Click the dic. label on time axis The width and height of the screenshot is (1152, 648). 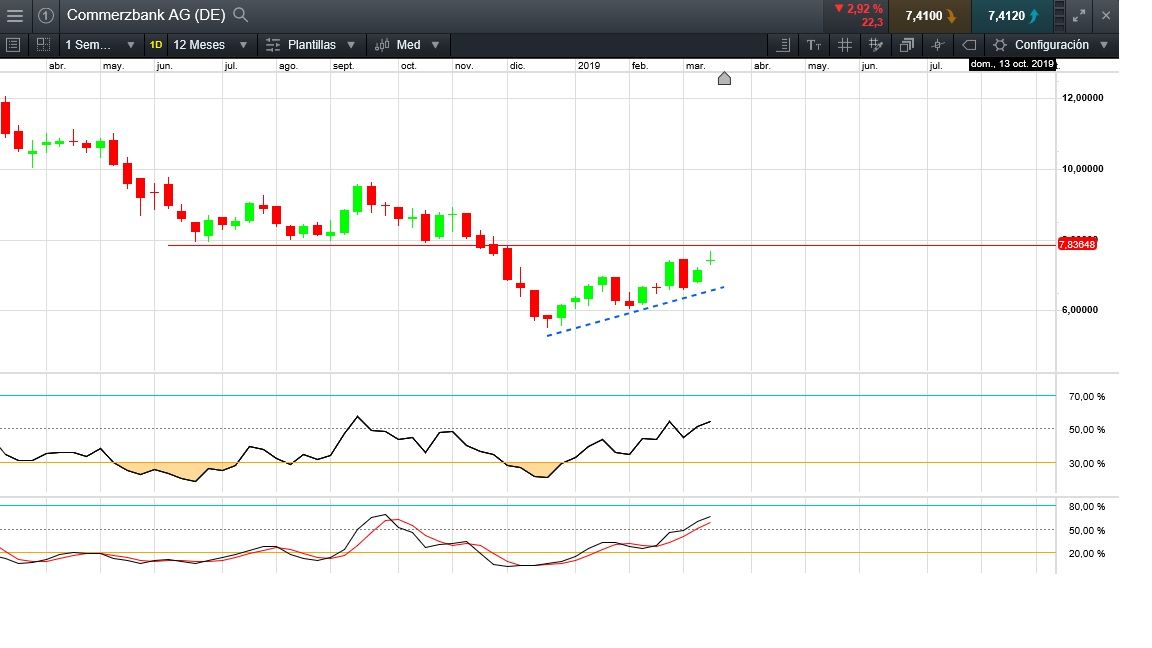pyautogui.click(x=517, y=65)
